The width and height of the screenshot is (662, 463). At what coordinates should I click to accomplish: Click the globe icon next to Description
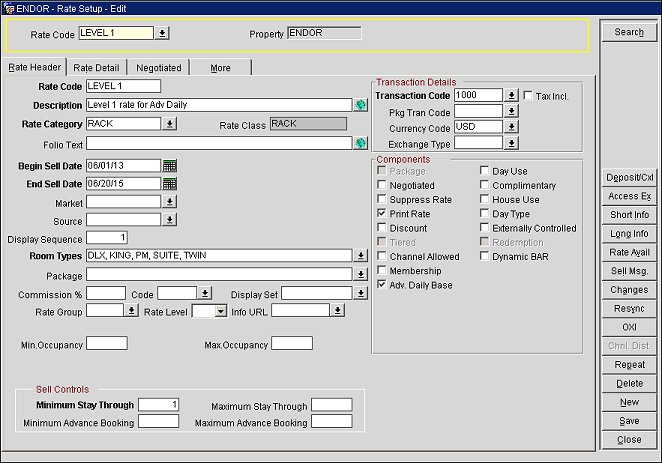pyautogui.click(x=360, y=105)
